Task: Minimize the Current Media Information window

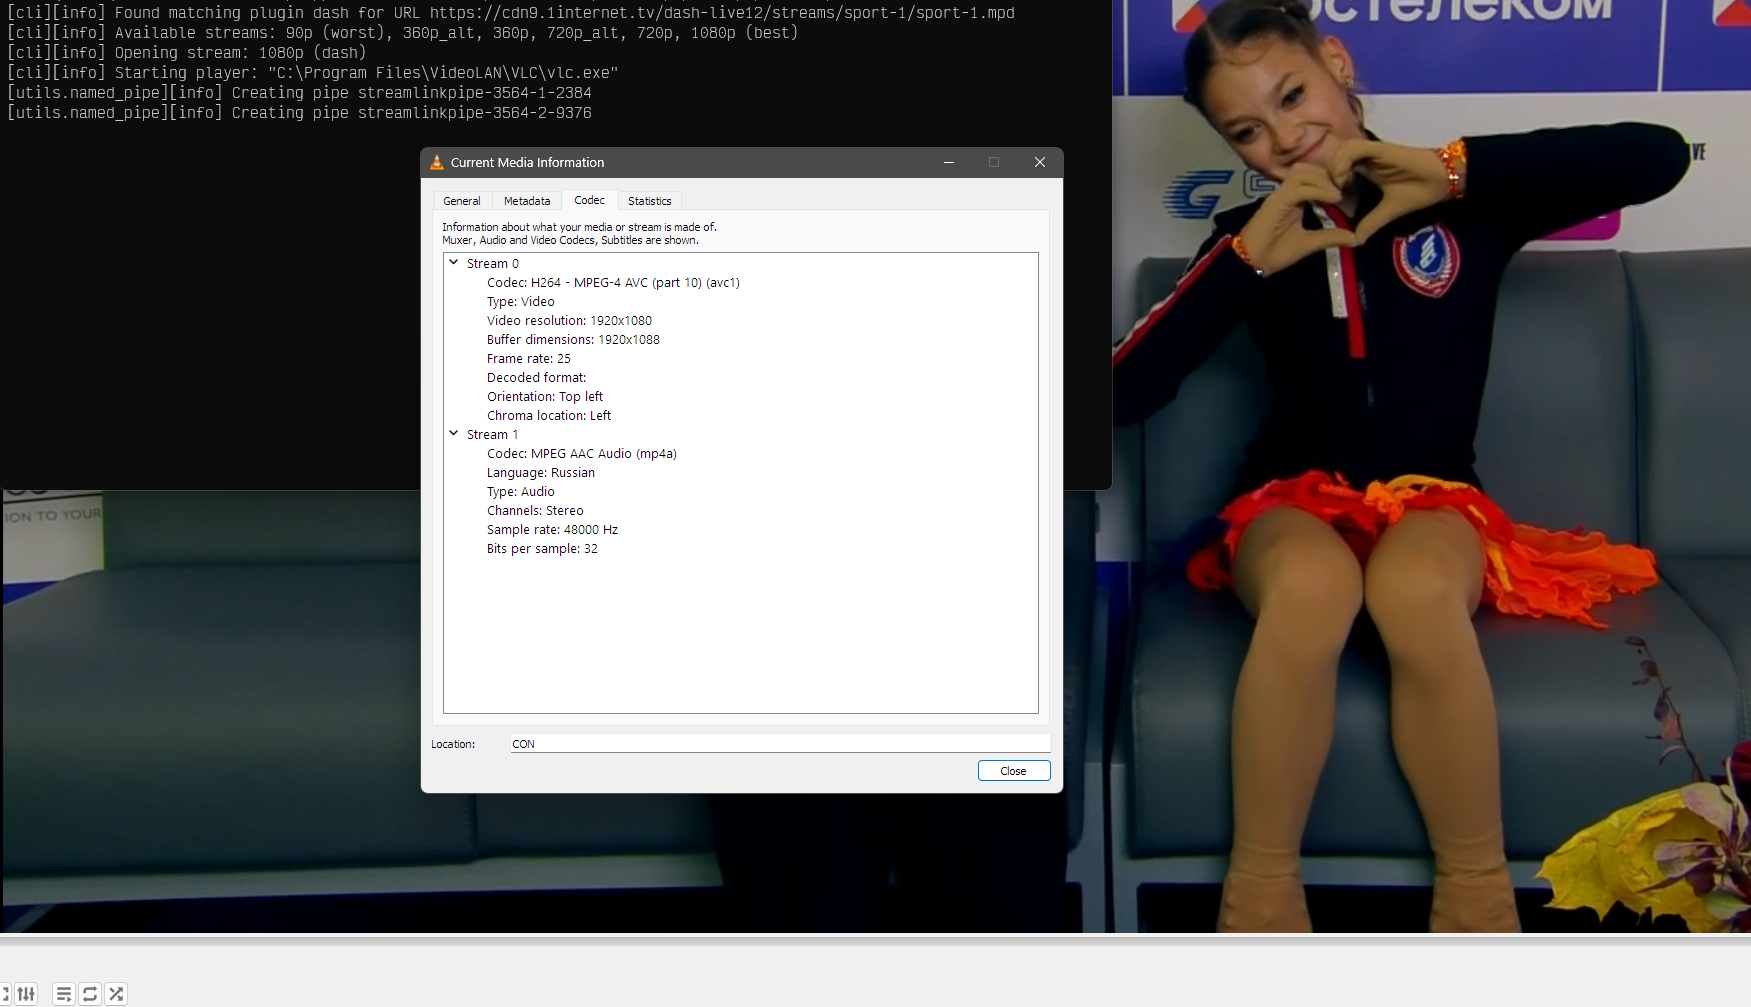Action: pyautogui.click(x=948, y=162)
